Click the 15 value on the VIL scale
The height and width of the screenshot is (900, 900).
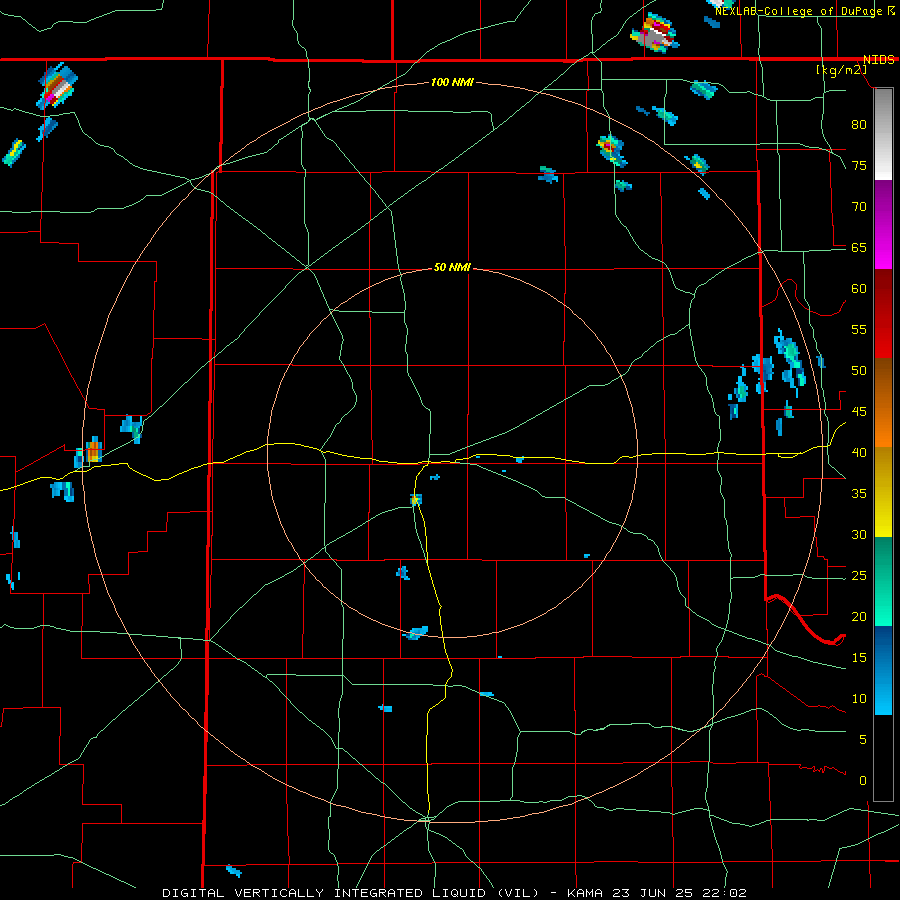(x=859, y=658)
